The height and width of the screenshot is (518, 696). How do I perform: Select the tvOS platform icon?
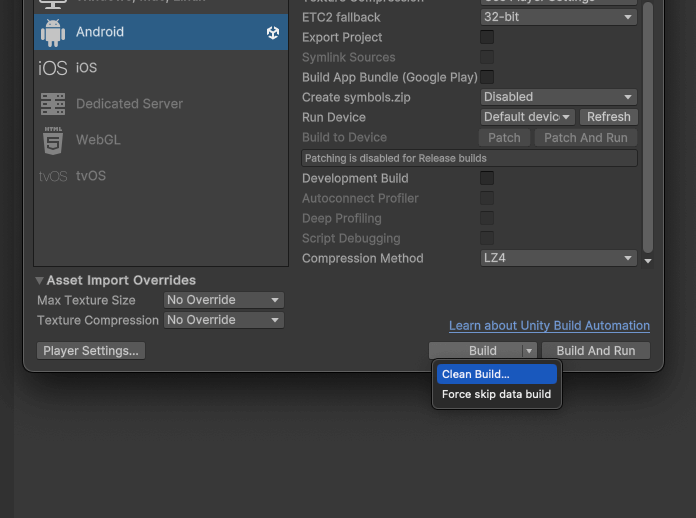[52, 176]
